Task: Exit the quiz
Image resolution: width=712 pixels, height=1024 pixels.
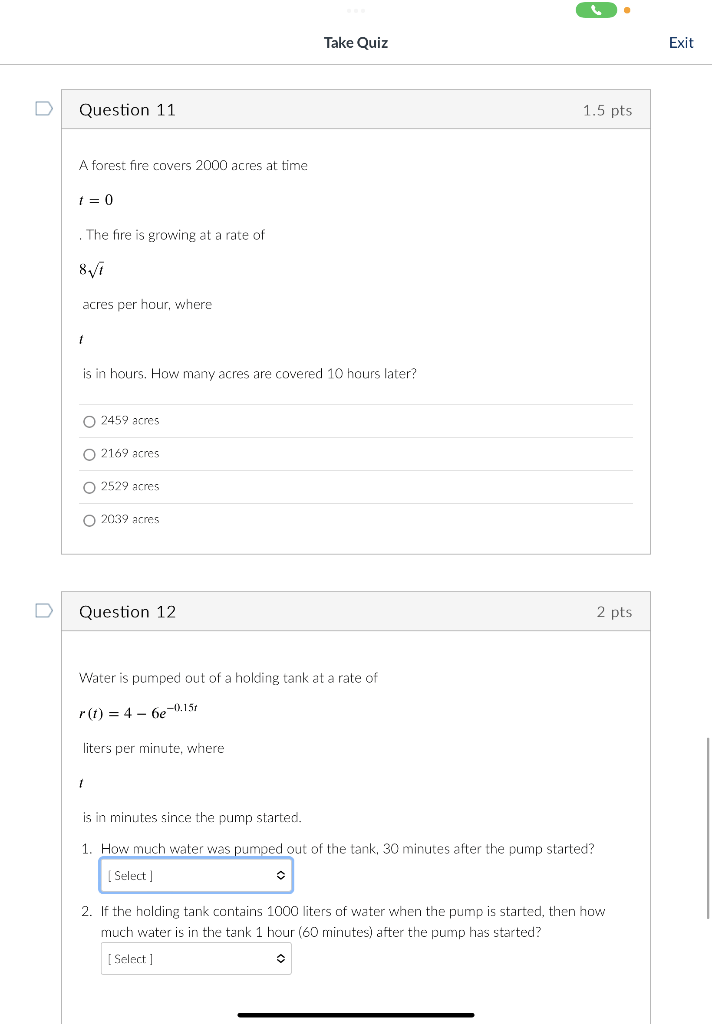Action: [x=681, y=42]
